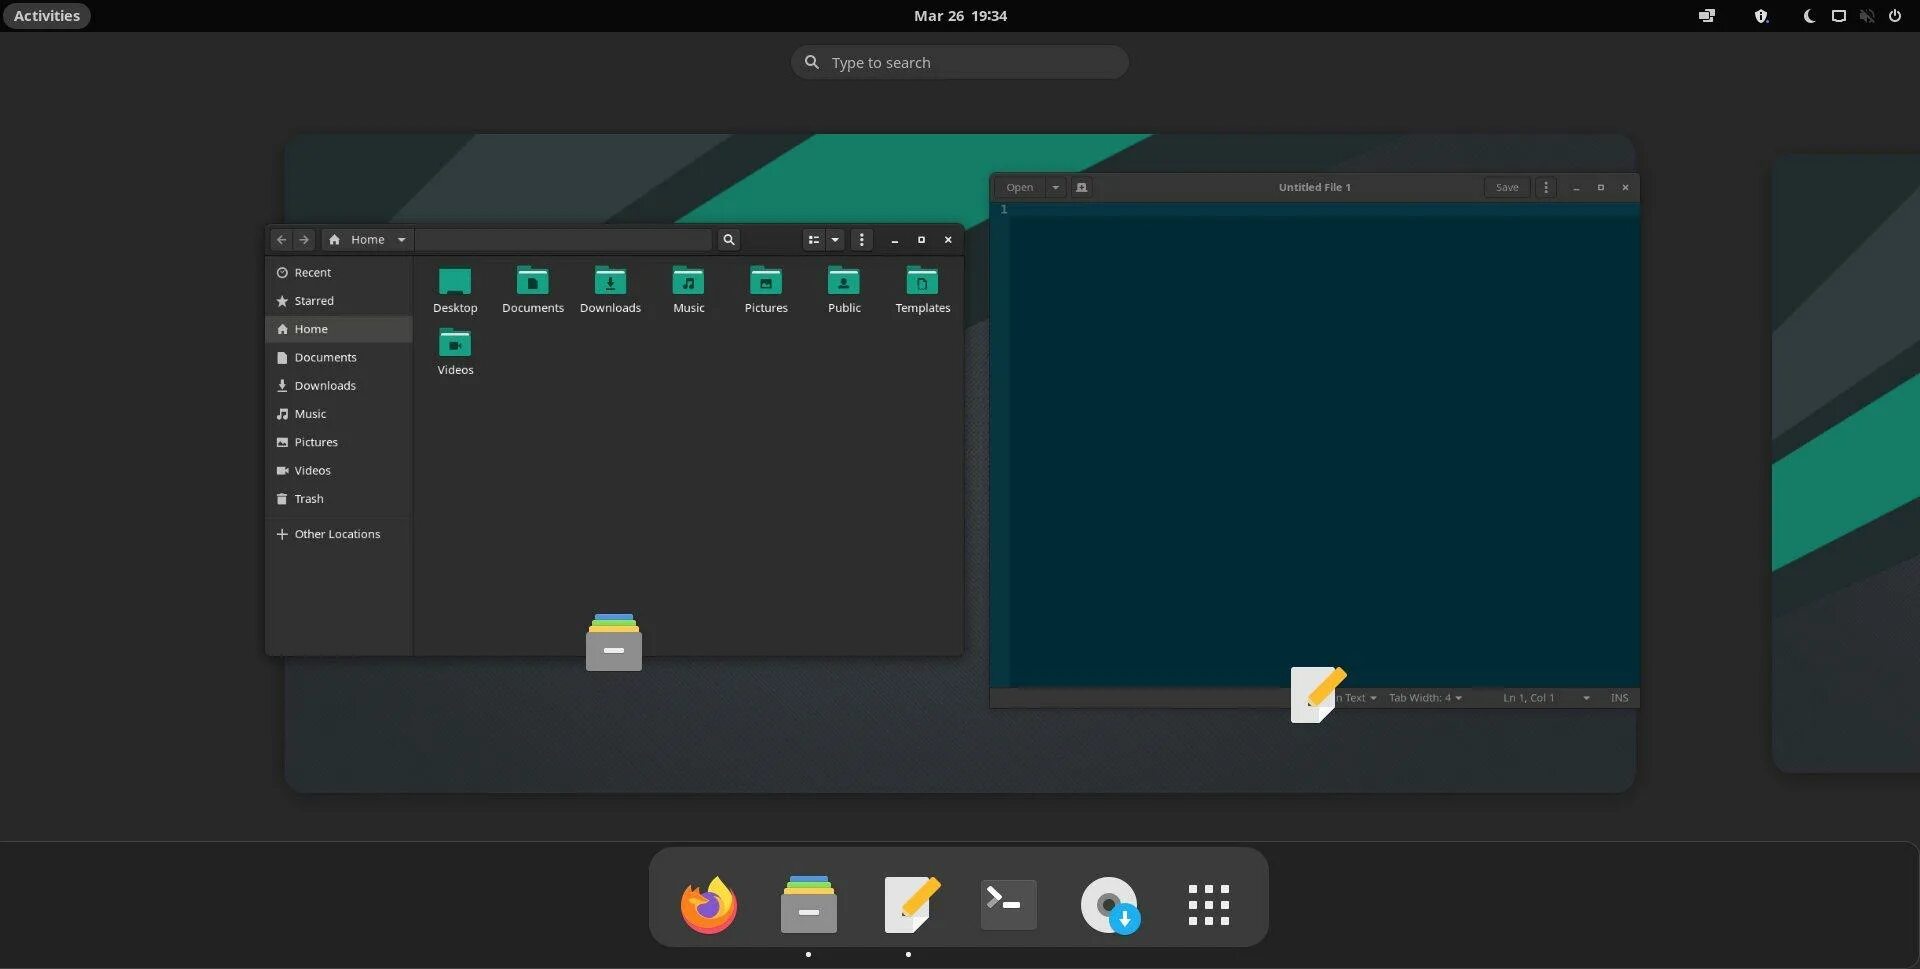
Task: Open the shield icon in top bar
Action: point(1762,16)
